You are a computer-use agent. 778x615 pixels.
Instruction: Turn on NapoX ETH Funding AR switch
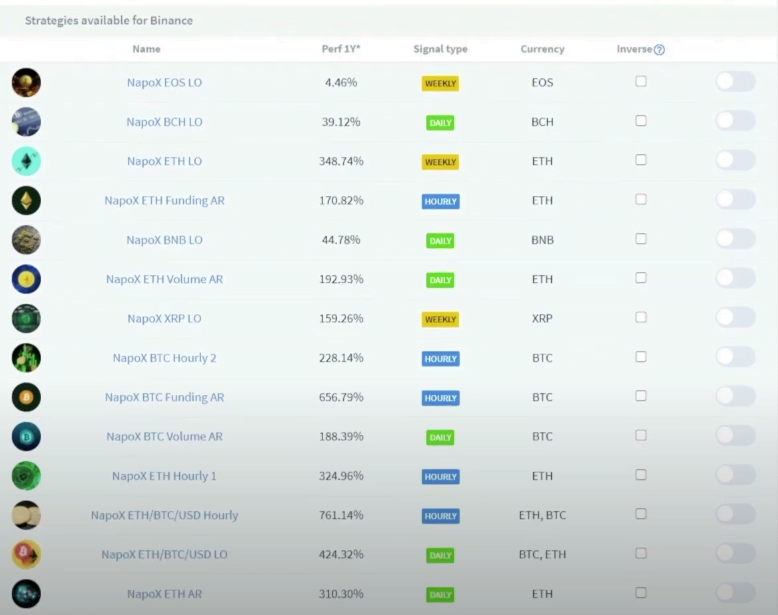click(x=735, y=200)
